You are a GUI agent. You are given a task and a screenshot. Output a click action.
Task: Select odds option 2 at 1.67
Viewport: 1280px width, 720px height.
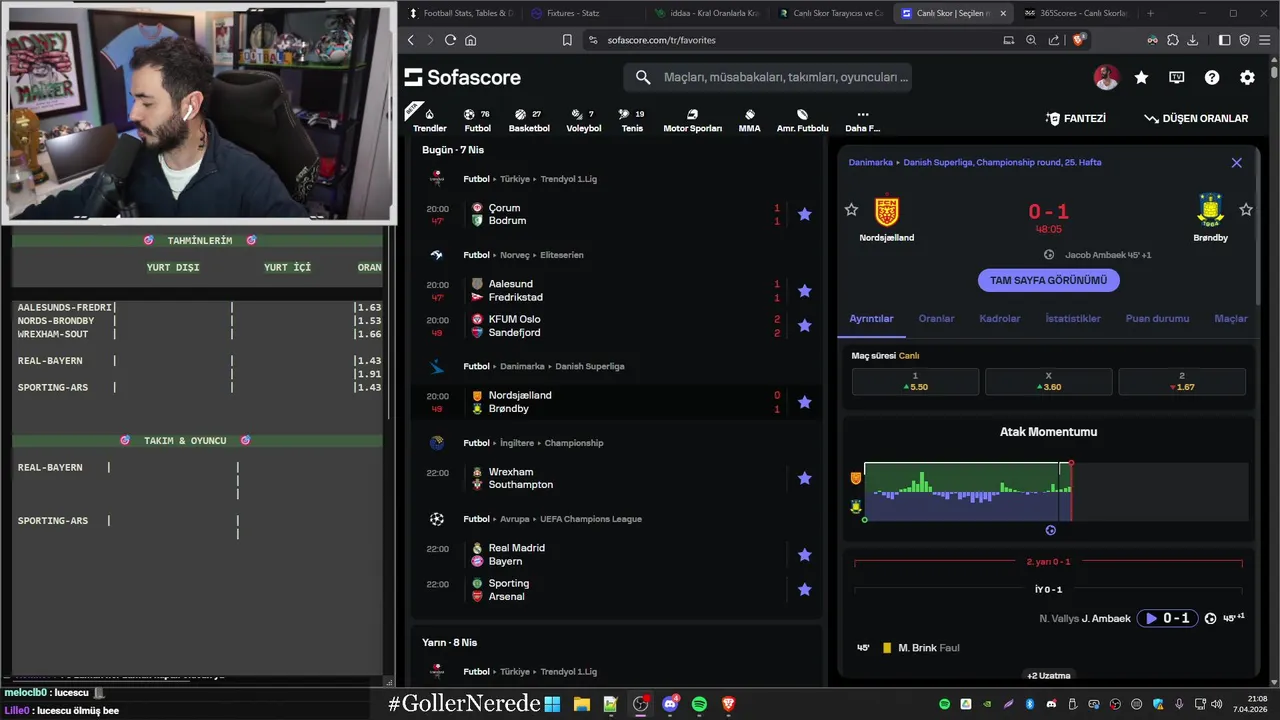click(1181, 381)
